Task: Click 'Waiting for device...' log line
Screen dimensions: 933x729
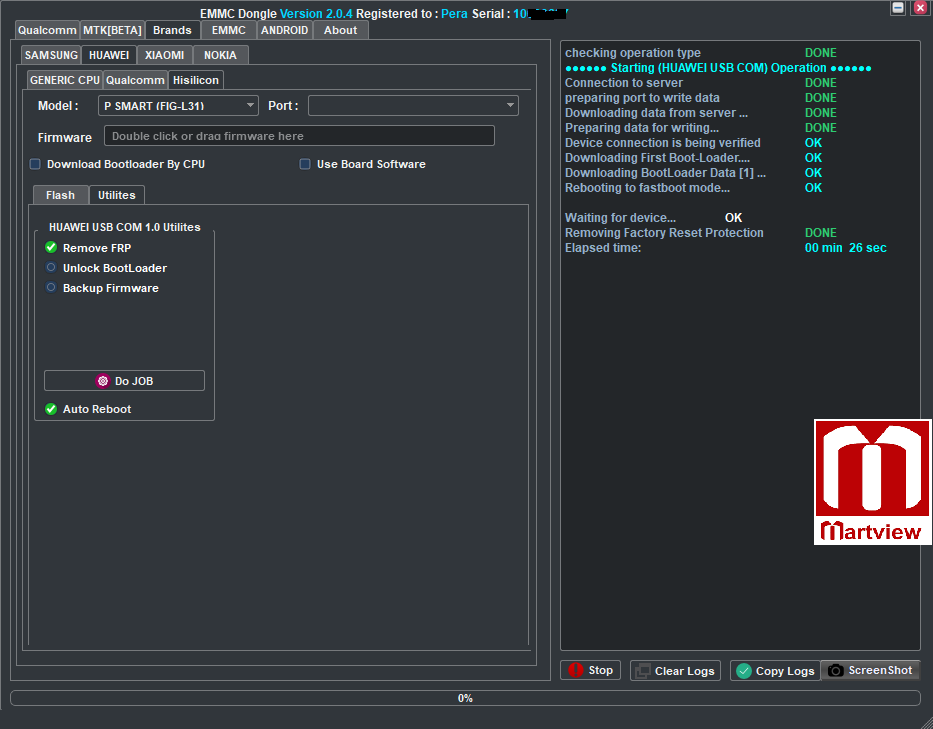Action: pyautogui.click(x=620, y=217)
